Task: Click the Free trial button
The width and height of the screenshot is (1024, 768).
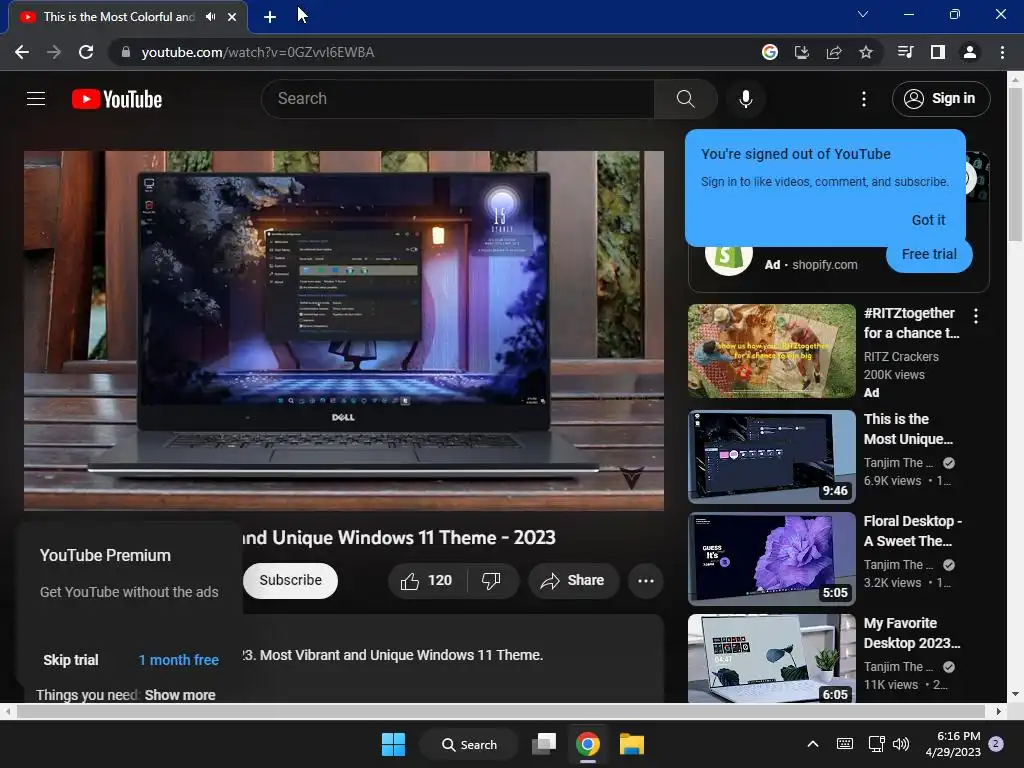Action: coord(929,254)
